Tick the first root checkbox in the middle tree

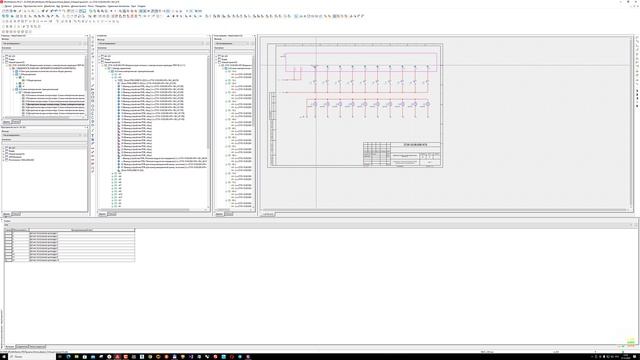[102, 56]
